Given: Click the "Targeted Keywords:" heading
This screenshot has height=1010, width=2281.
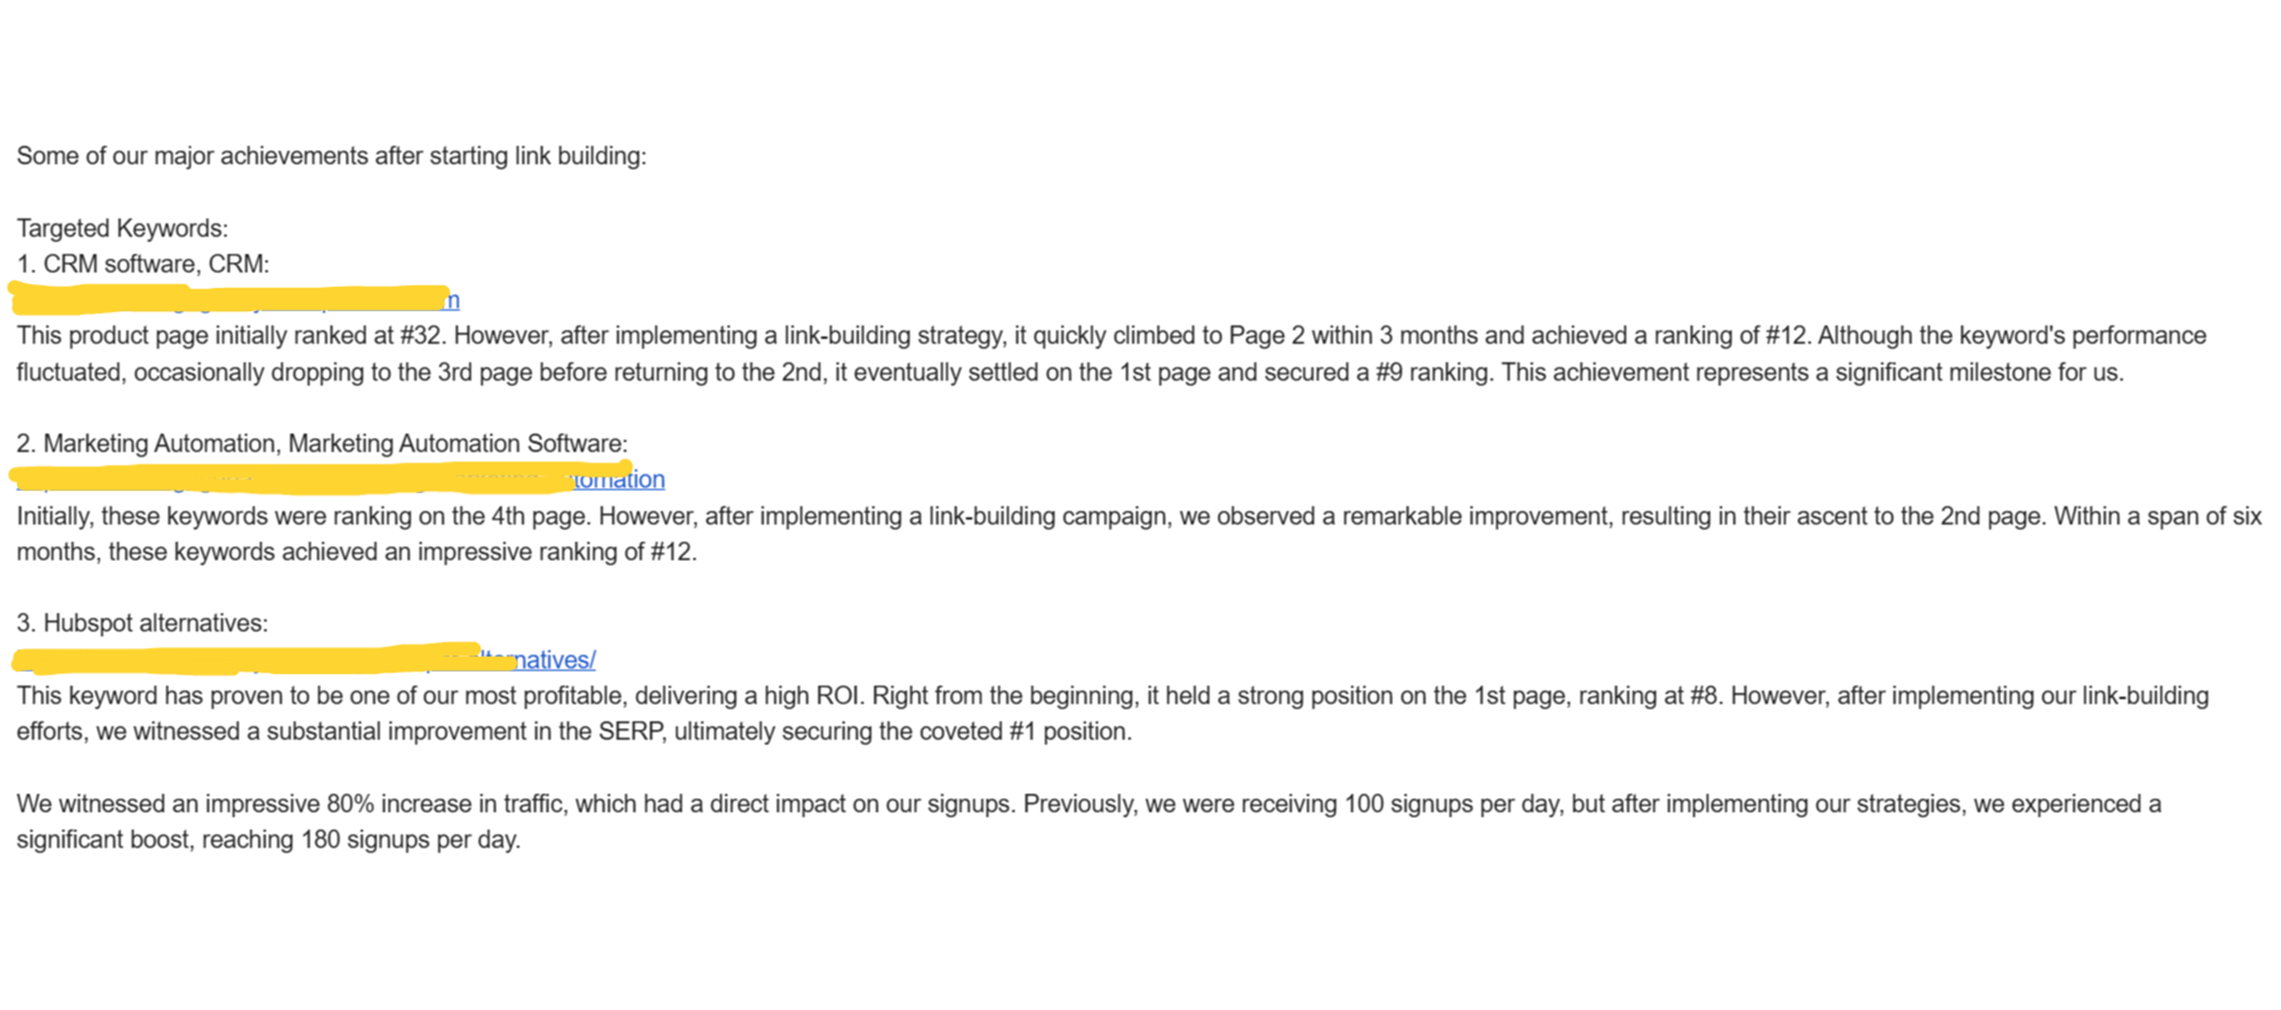Looking at the screenshot, I should click(x=122, y=228).
